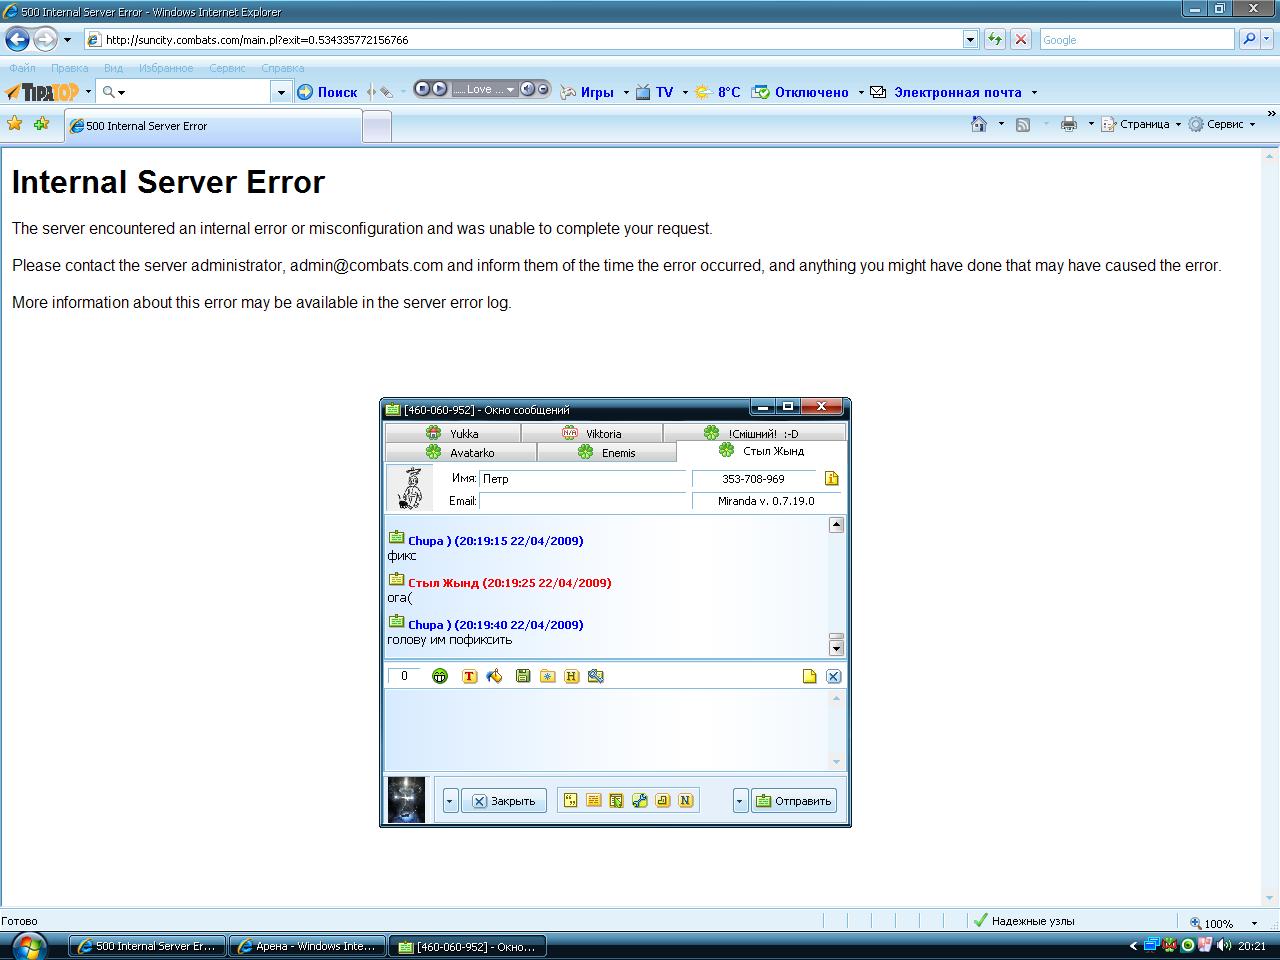Click the blue X clear icon beside note

coord(833,677)
